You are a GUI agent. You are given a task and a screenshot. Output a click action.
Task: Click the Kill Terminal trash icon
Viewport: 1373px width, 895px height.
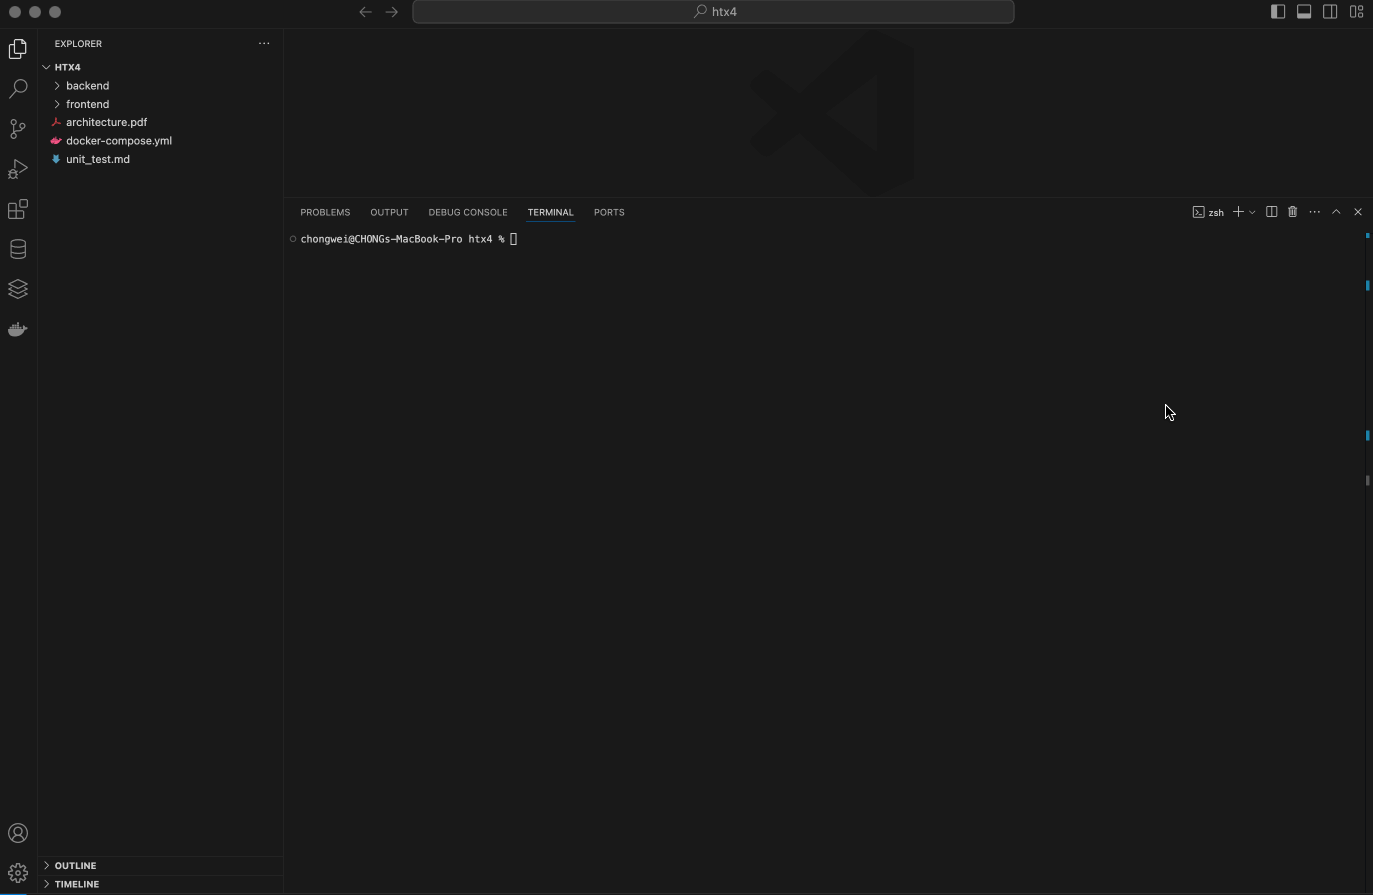click(1292, 212)
